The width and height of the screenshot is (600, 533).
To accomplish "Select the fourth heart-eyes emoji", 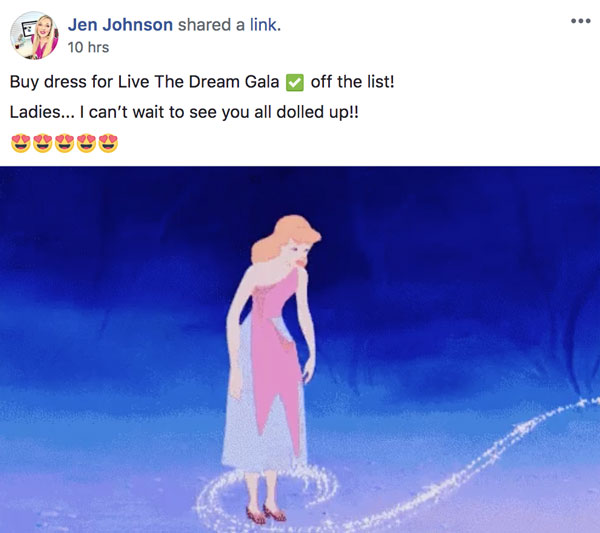I will coord(86,143).
